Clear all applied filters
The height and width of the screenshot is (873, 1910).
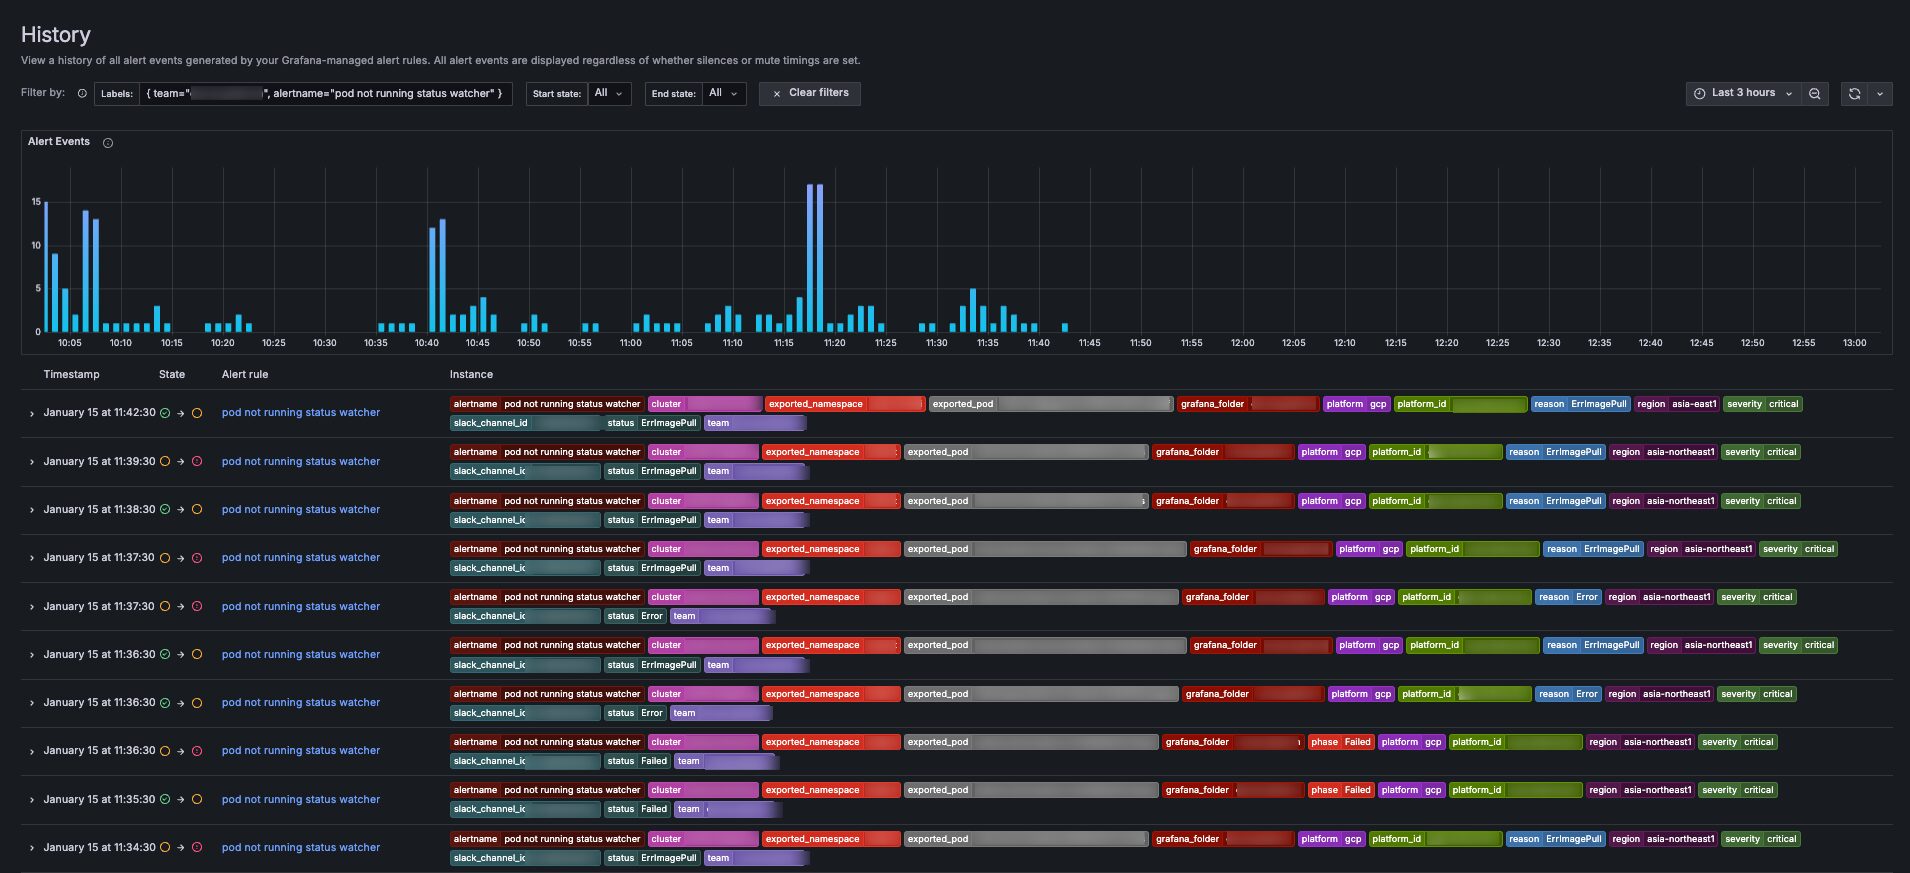810,93
